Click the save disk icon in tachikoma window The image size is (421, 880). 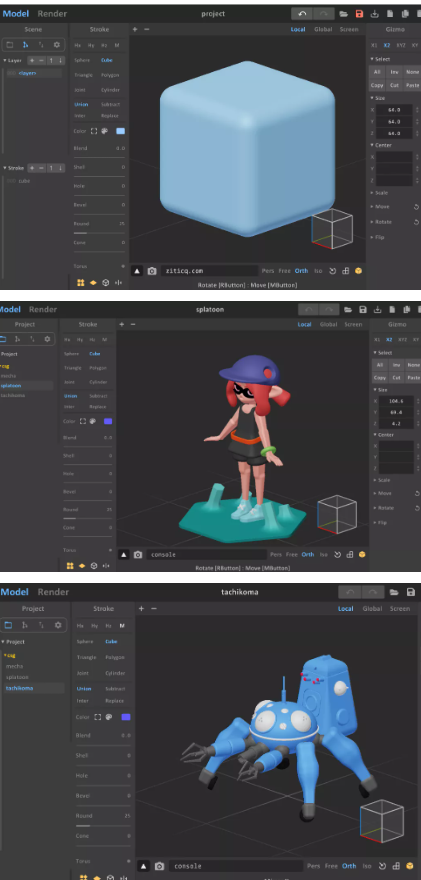click(410, 592)
